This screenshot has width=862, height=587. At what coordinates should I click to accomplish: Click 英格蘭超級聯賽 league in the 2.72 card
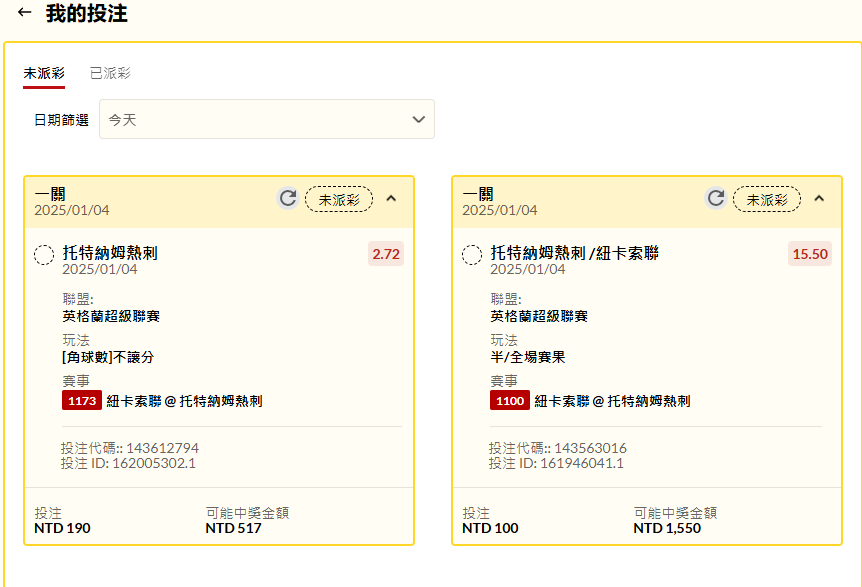[x=111, y=316]
